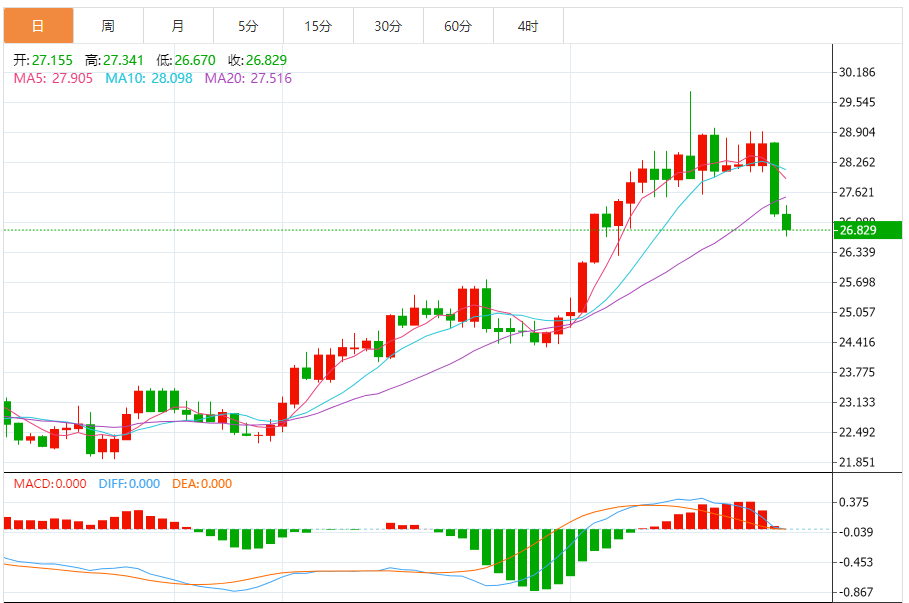Click the 22.492 price axis label
This screenshot has height=603, width=909.
point(857,433)
